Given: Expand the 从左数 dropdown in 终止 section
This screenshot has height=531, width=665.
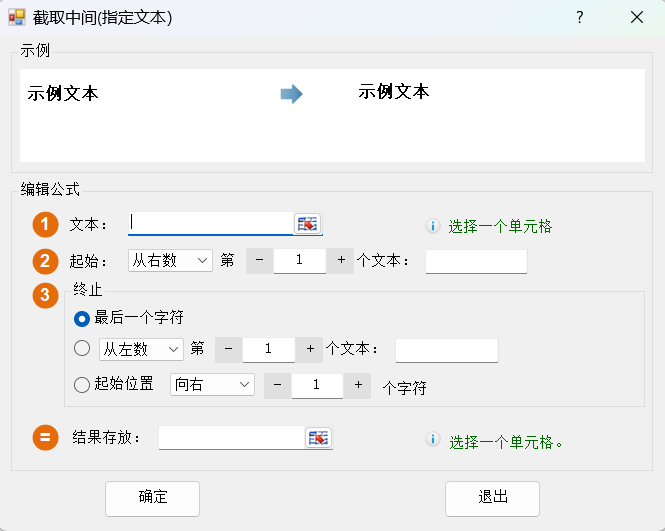Looking at the screenshot, I should click(140, 349).
